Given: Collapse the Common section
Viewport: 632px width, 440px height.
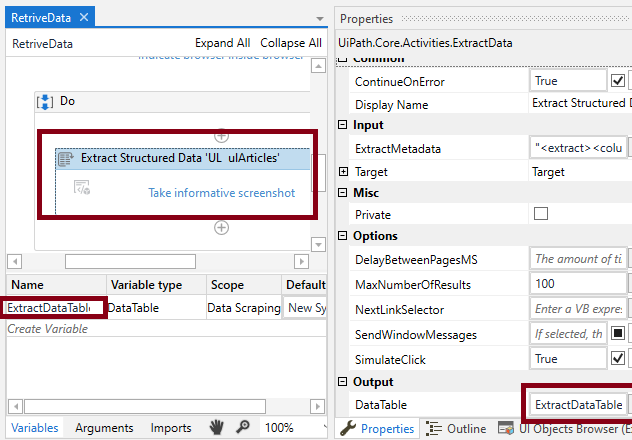Looking at the screenshot, I should (x=342, y=60).
